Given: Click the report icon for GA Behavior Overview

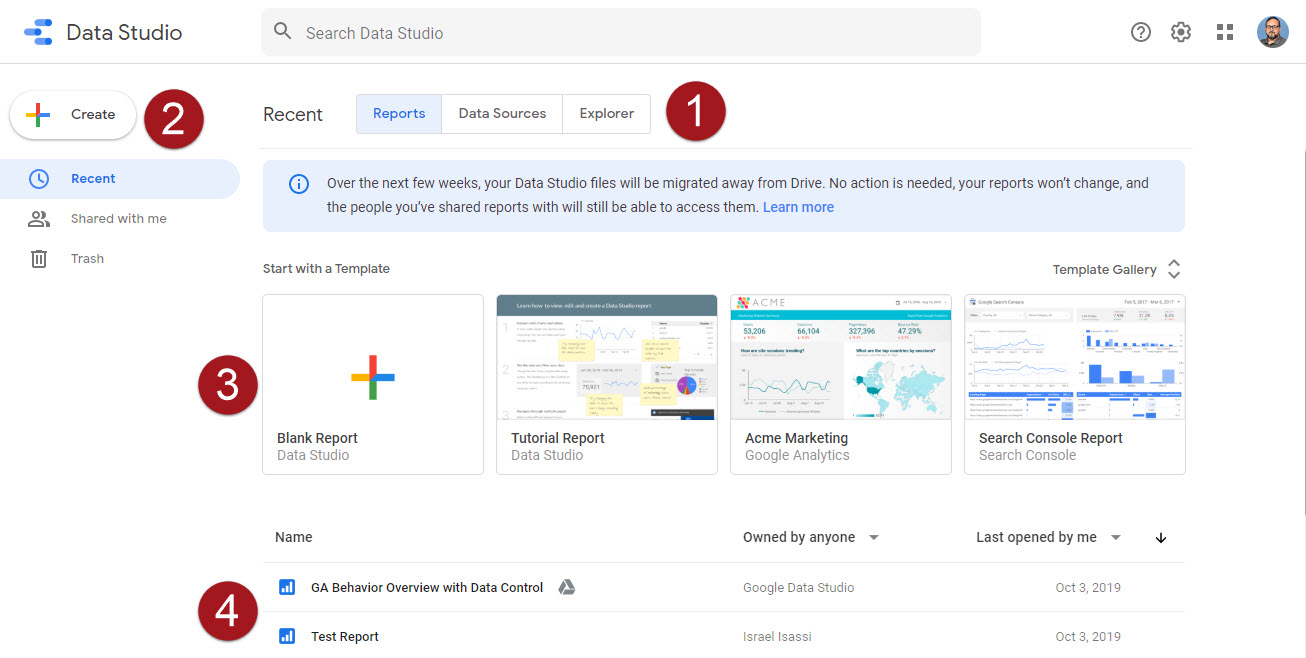Looking at the screenshot, I should click(x=287, y=587).
